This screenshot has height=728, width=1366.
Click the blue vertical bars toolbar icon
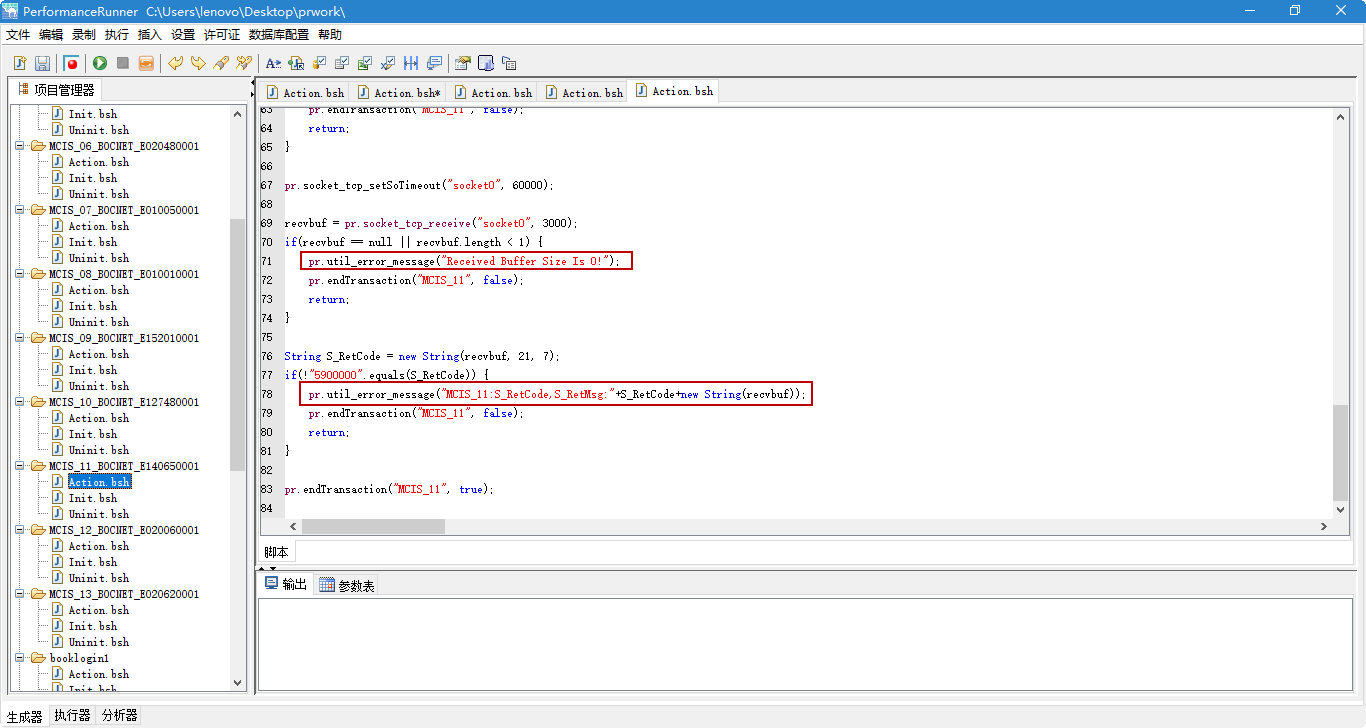411,63
